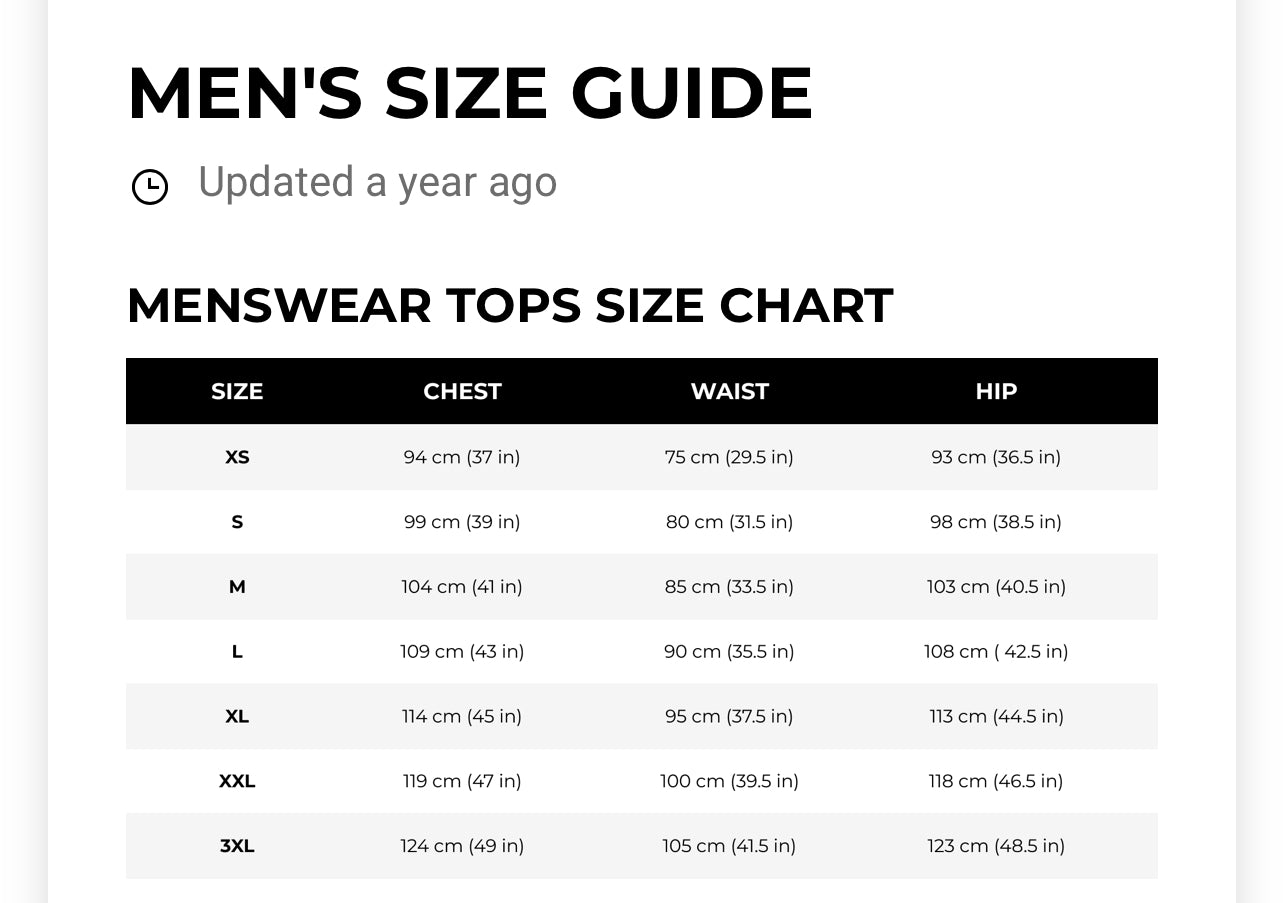Select the L size row label
The height and width of the screenshot is (903, 1284).
tap(237, 652)
